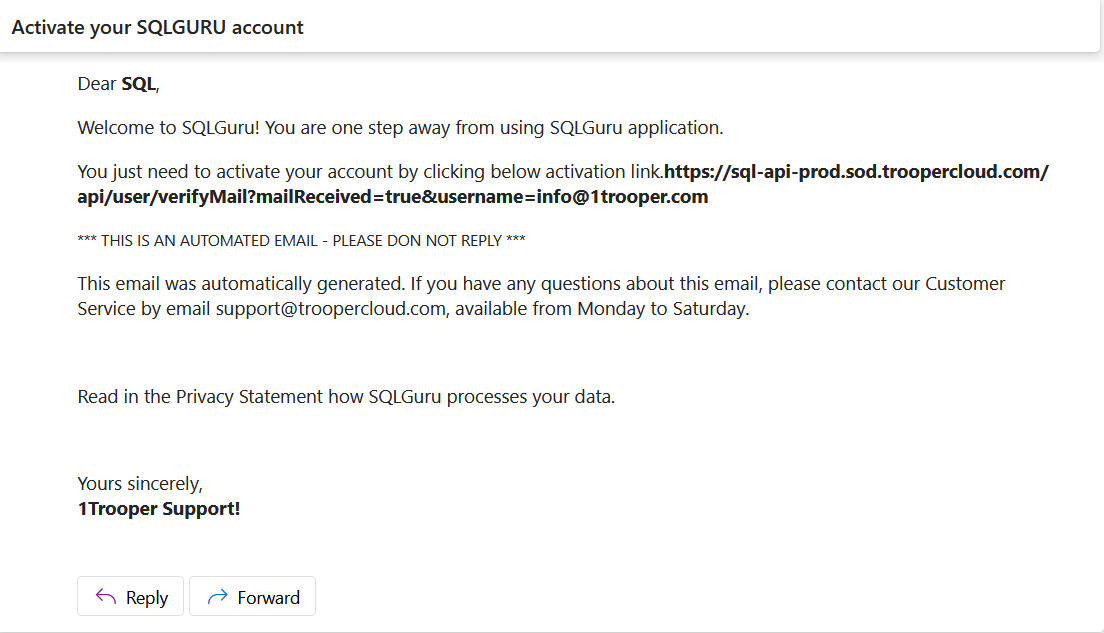Click the support@troopercloud.com email address
The width and height of the screenshot is (1104, 633).
click(x=330, y=309)
